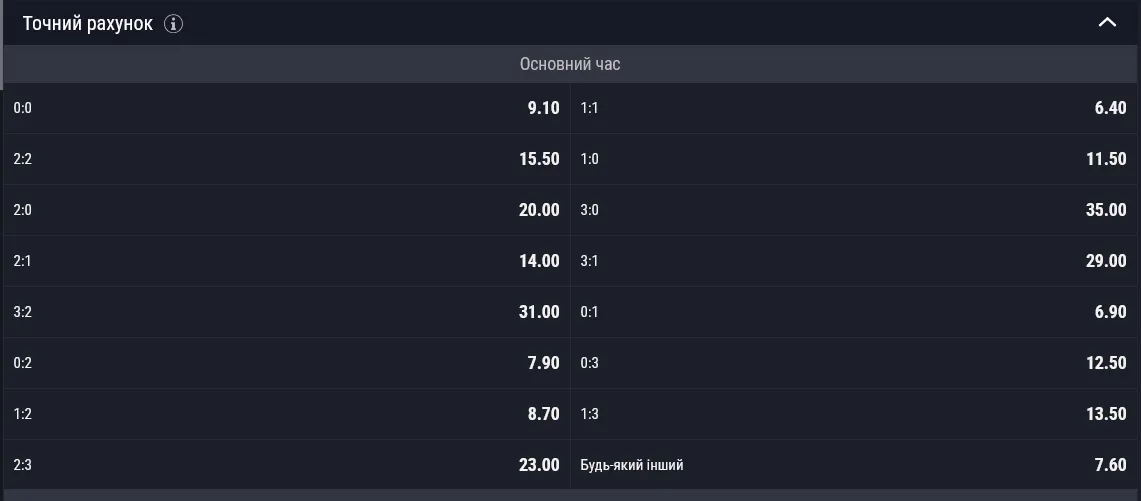Select the 0:0 score odds 9.10
This screenshot has width=1141, height=501.
pos(287,108)
